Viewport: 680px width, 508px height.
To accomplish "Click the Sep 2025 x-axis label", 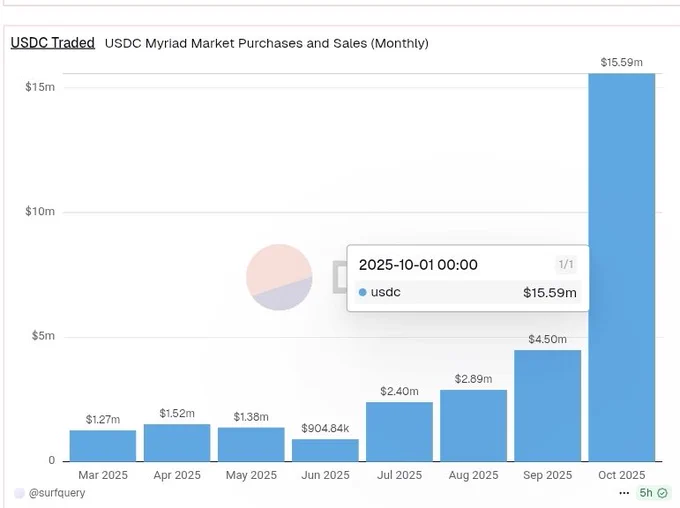I will [547, 475].
